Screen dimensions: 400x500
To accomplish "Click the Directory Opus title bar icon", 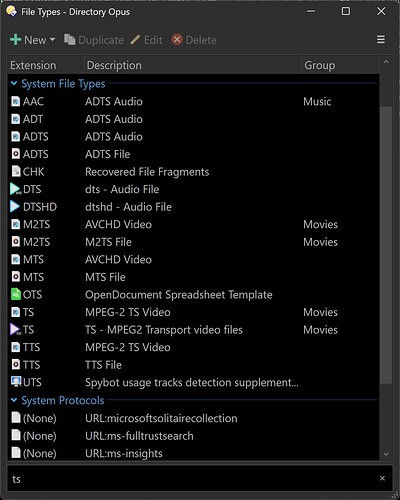I will pyautogui.click(x=11, y=11).
